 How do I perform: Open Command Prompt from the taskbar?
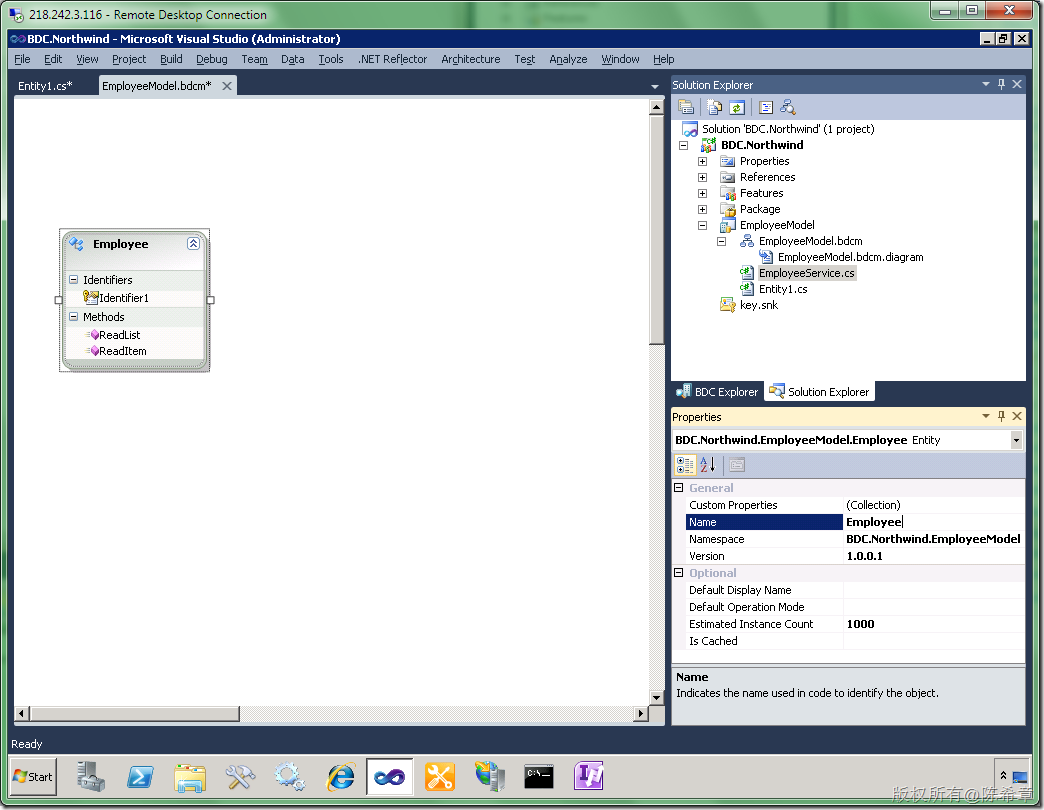point(539,777)
